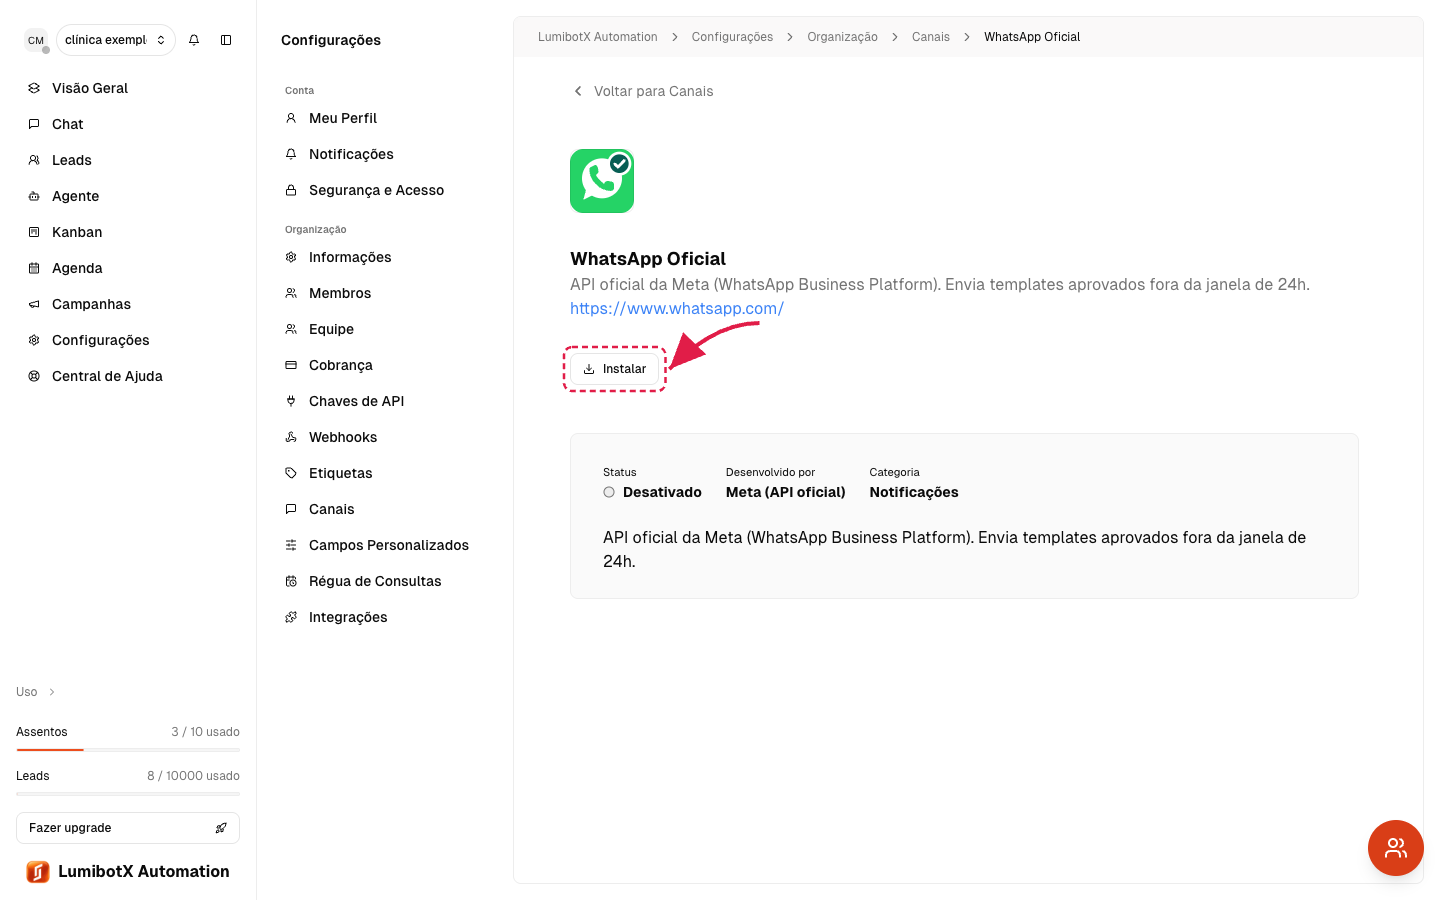Click the Chaves de API plug icon
Screen dimensions: 1440x900
(x=291, y=401)
